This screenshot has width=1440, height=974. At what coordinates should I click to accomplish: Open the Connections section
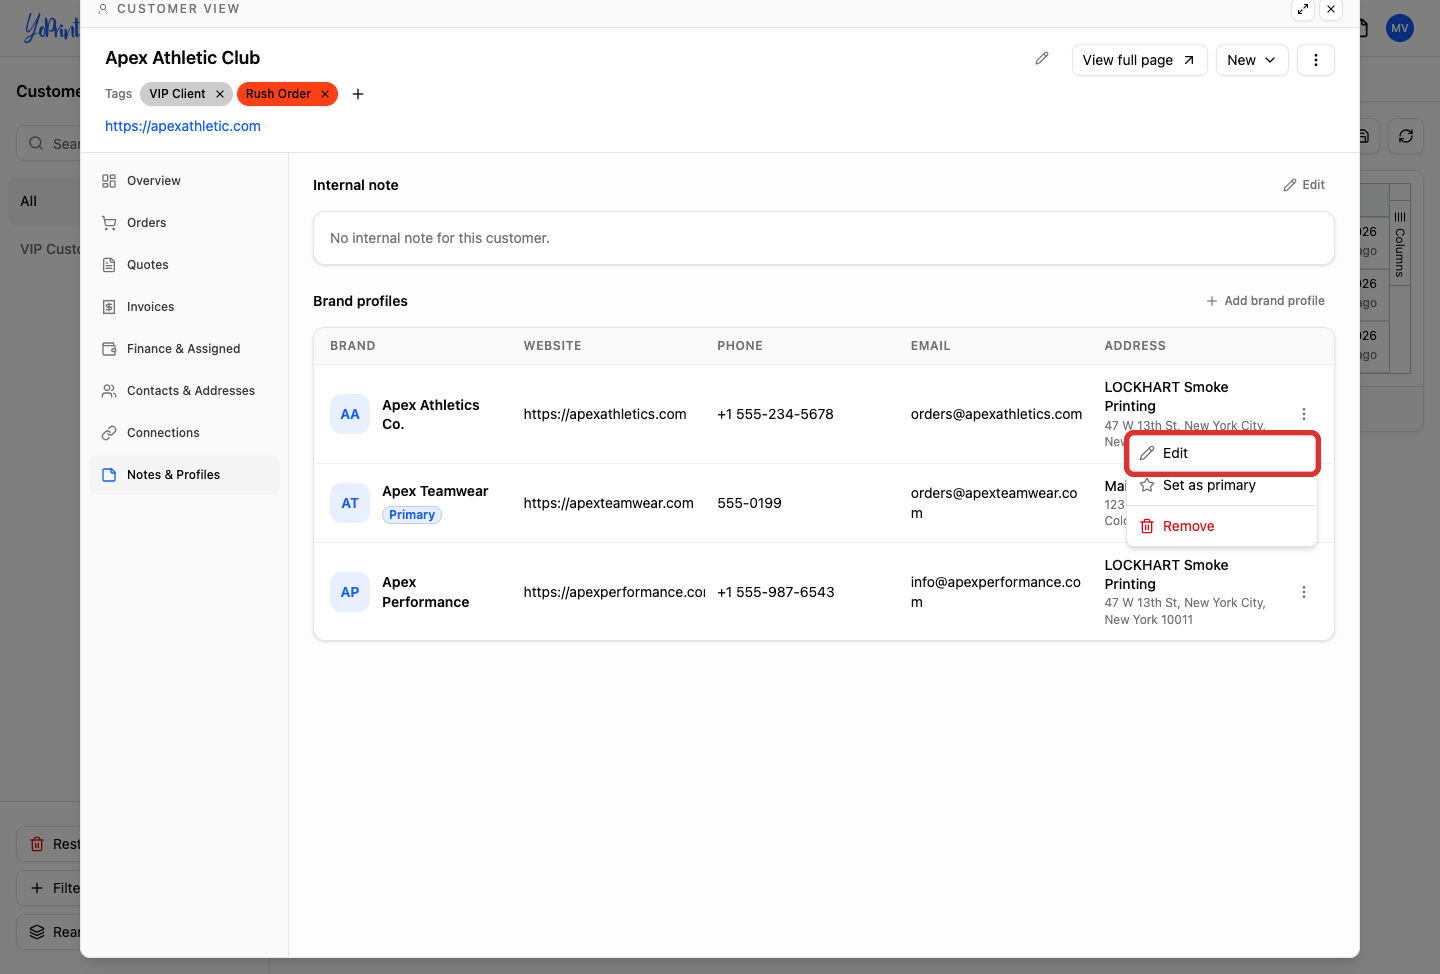point(185,433)
